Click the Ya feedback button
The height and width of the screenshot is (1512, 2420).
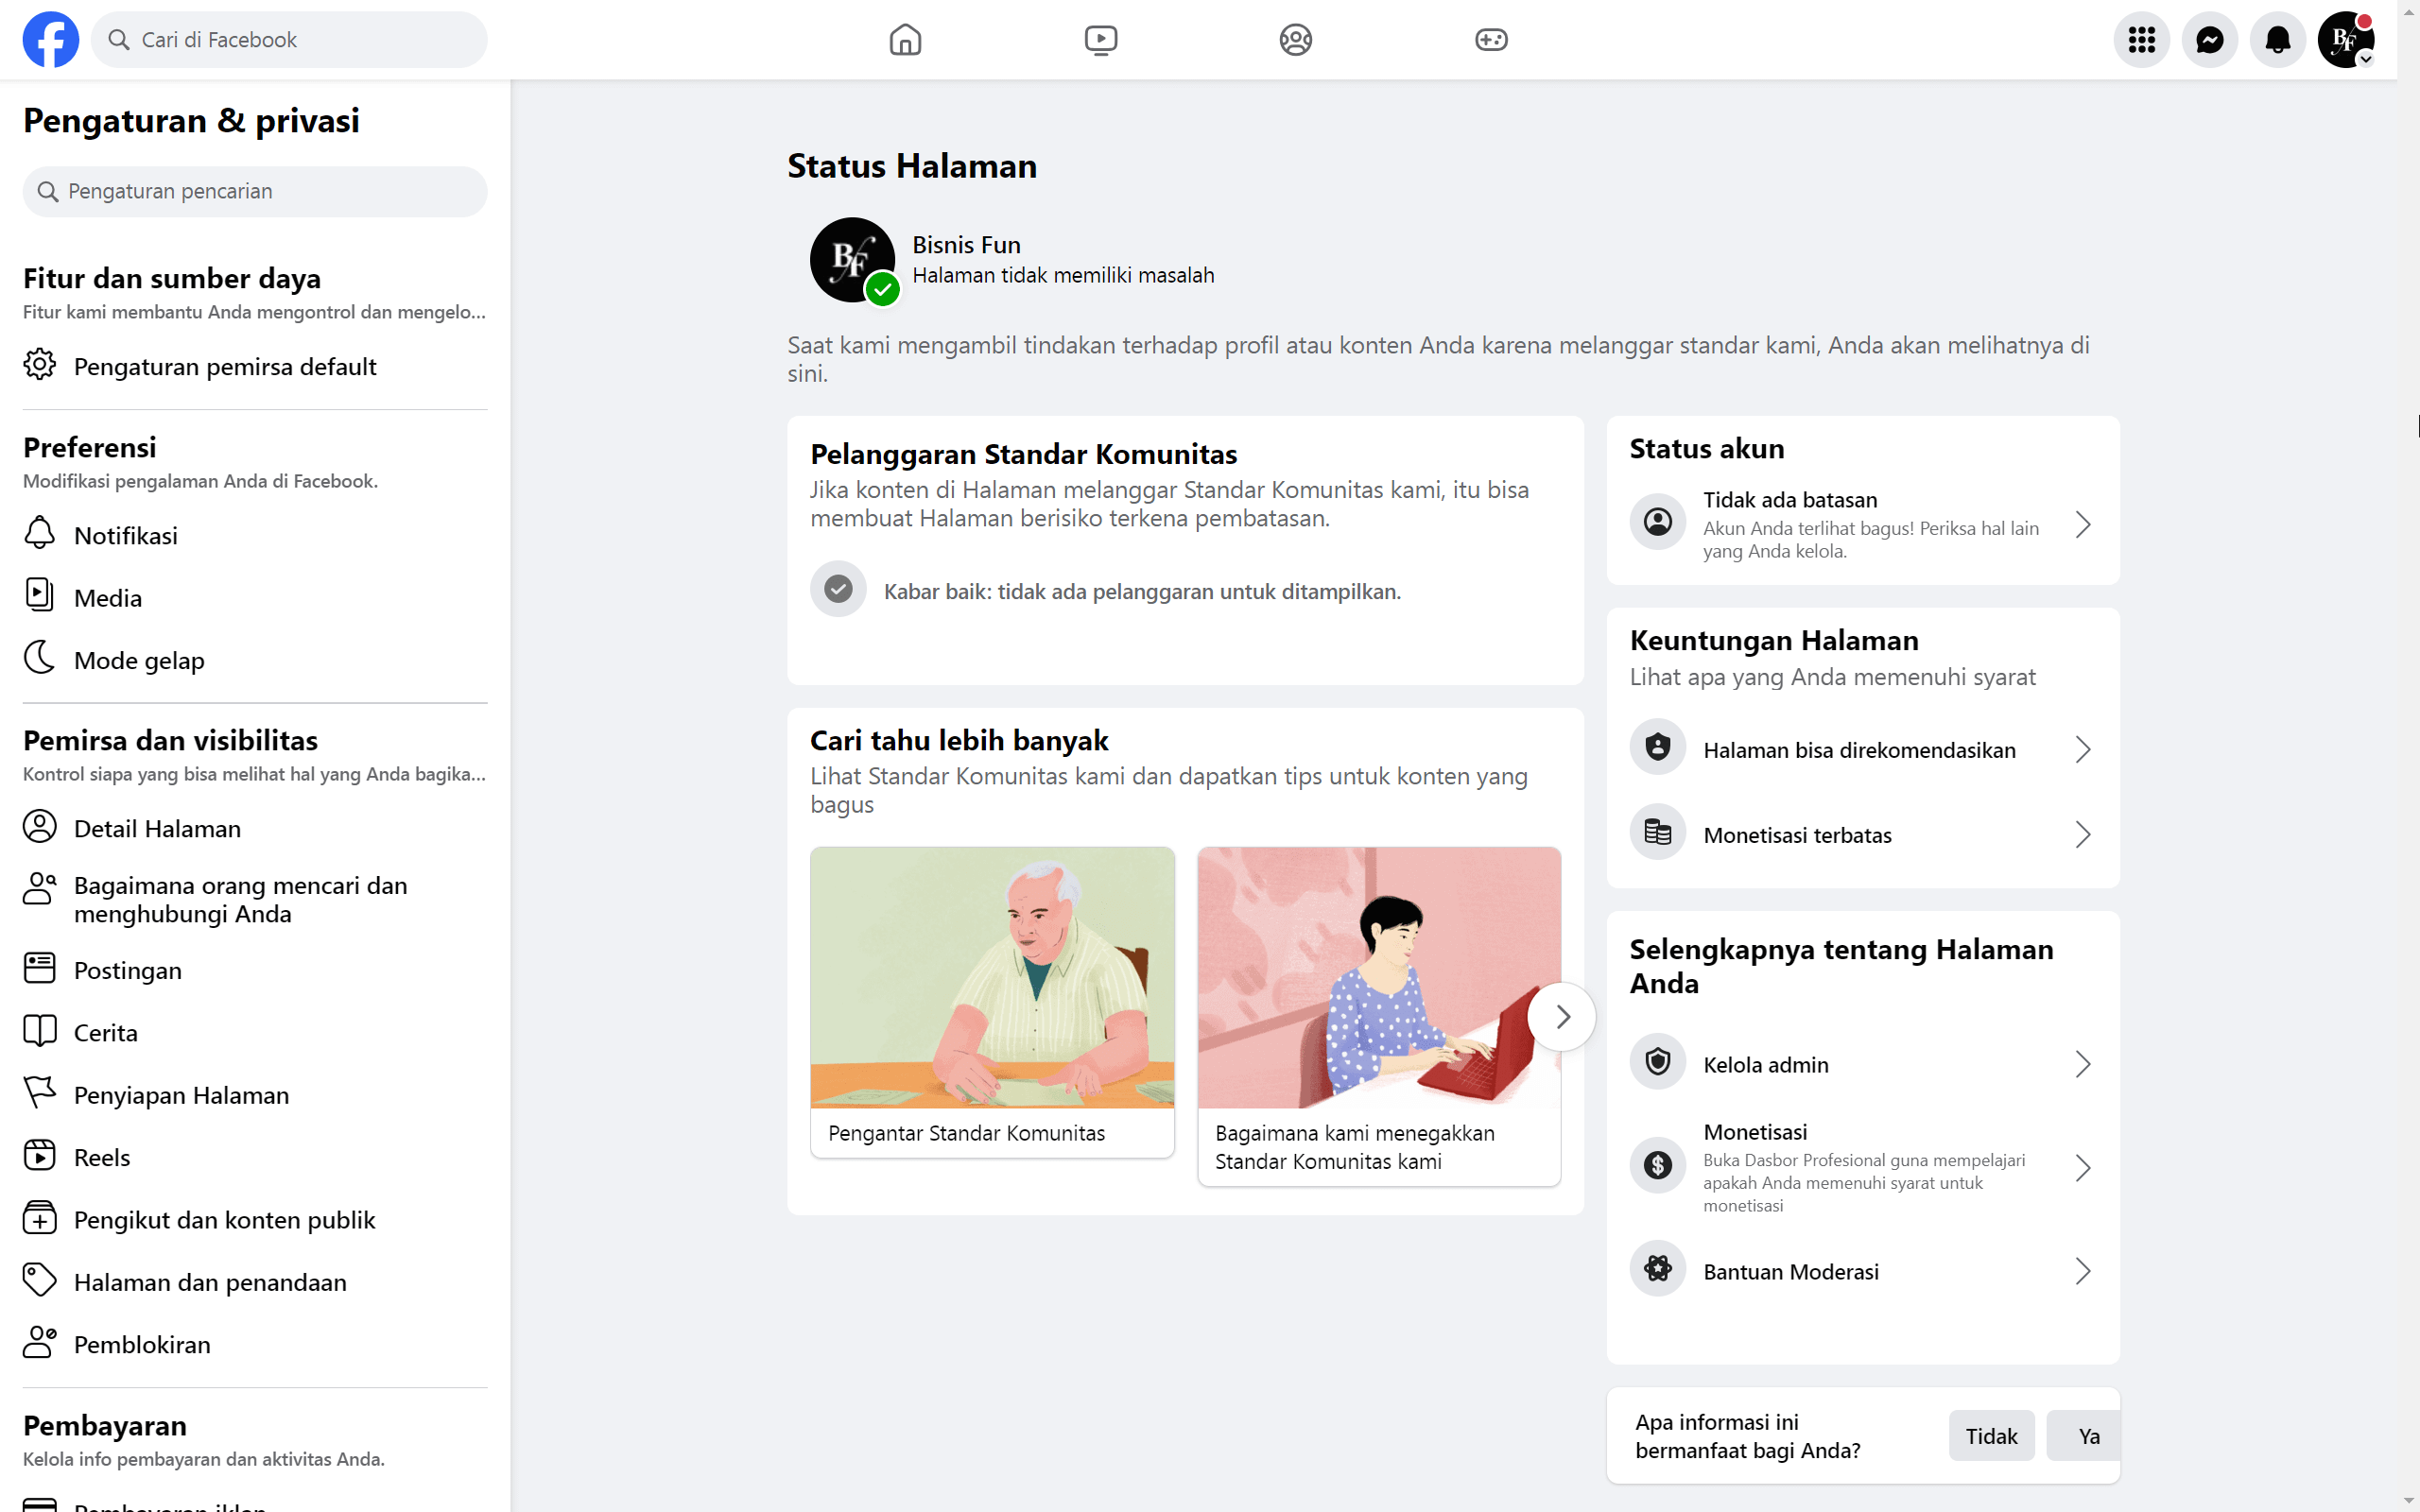coord(2087,1435)
